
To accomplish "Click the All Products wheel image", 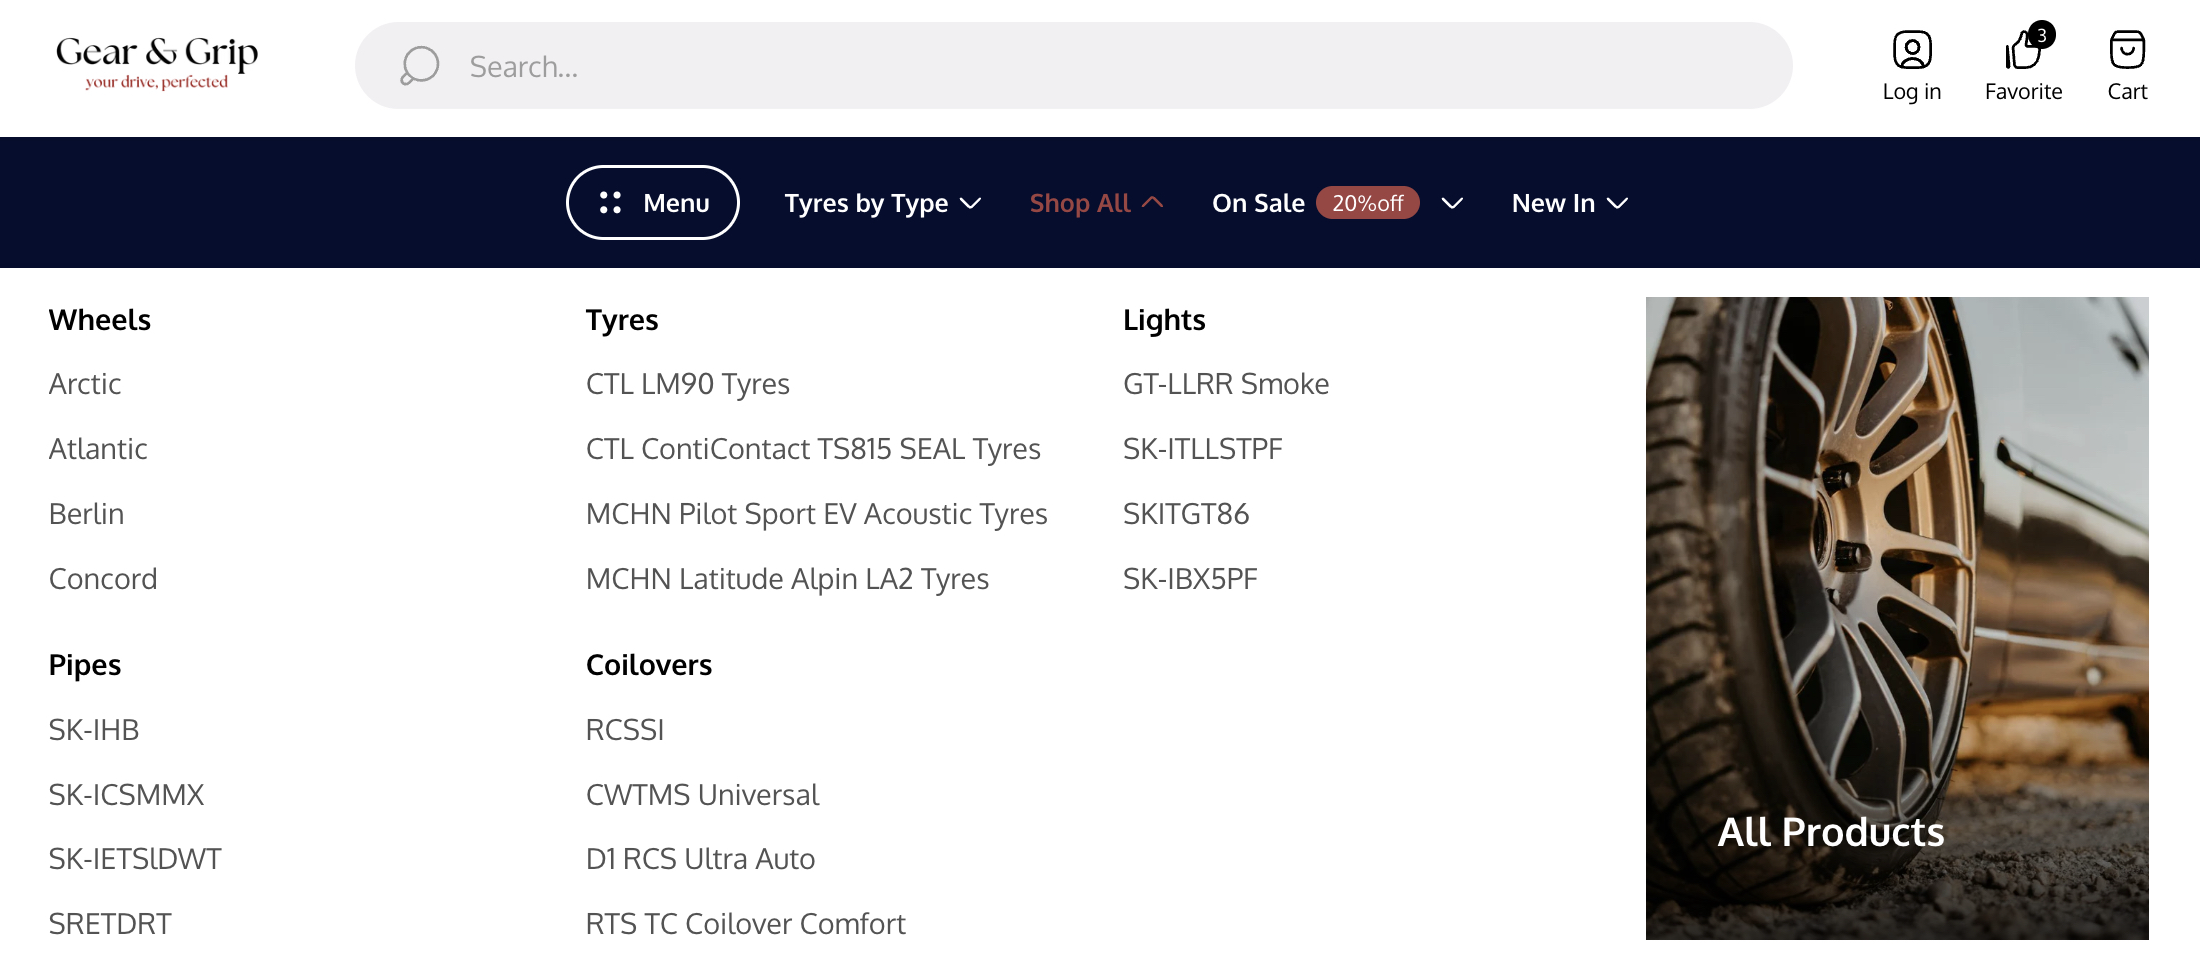I will point(1896,617).
